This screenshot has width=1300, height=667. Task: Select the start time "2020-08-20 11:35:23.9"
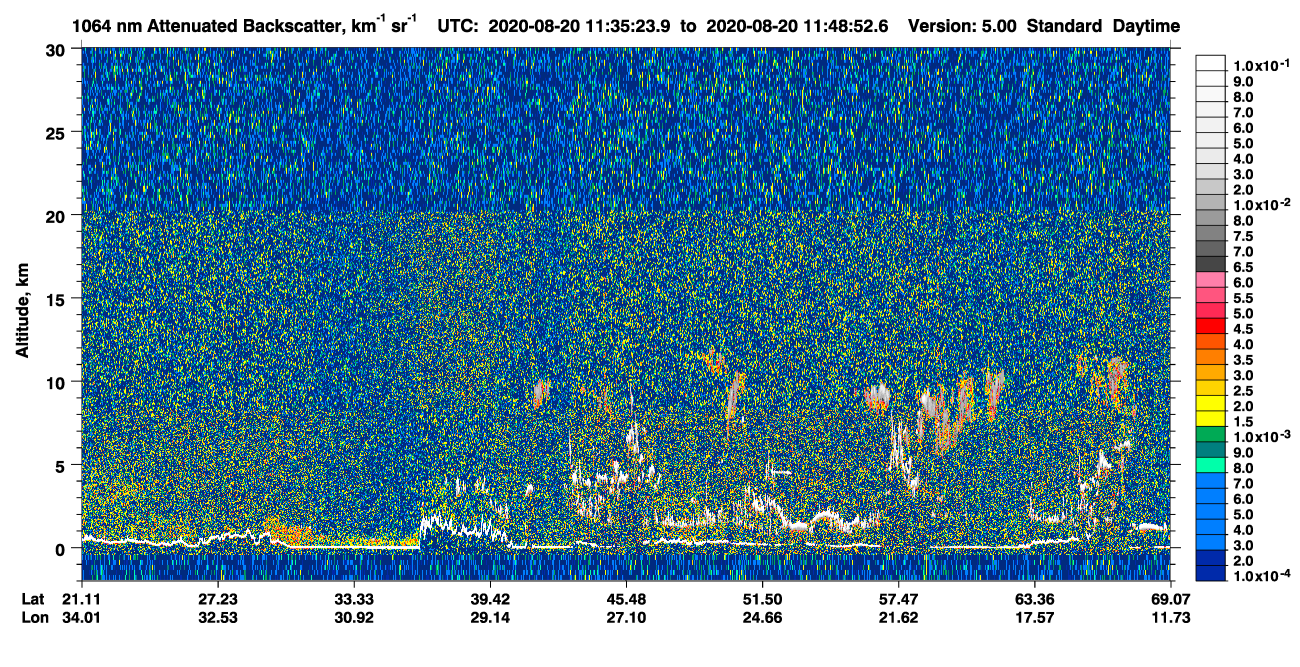point(581,27)
